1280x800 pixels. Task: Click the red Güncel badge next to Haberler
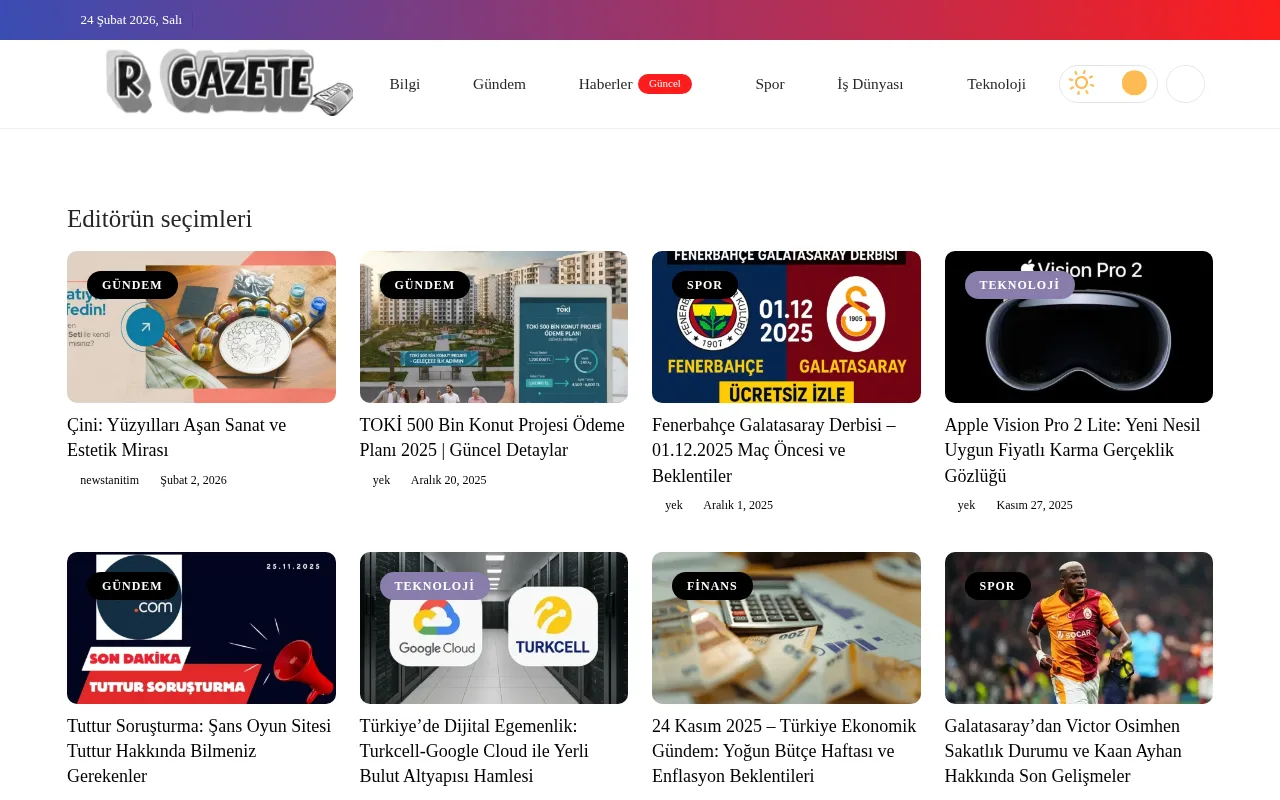tap(664, 84)
